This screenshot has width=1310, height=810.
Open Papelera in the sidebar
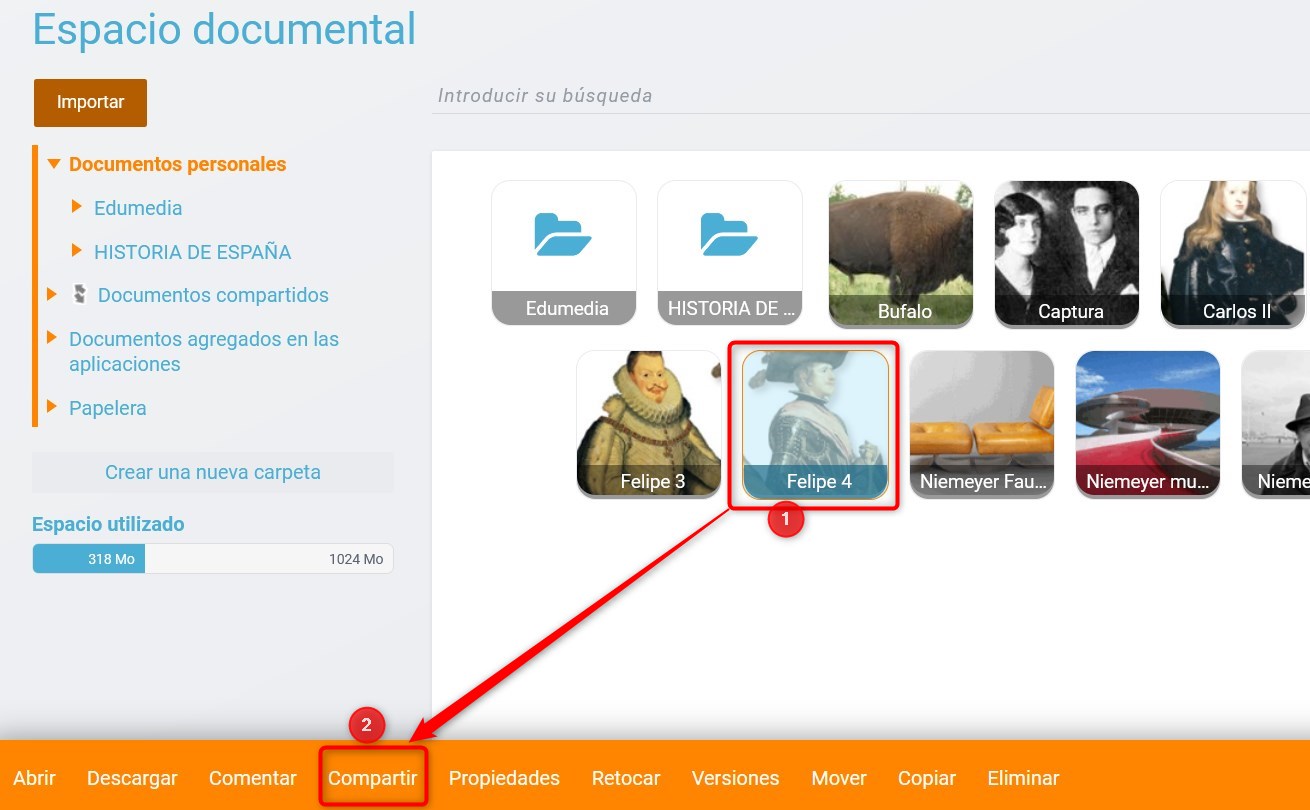coord(108,408)
